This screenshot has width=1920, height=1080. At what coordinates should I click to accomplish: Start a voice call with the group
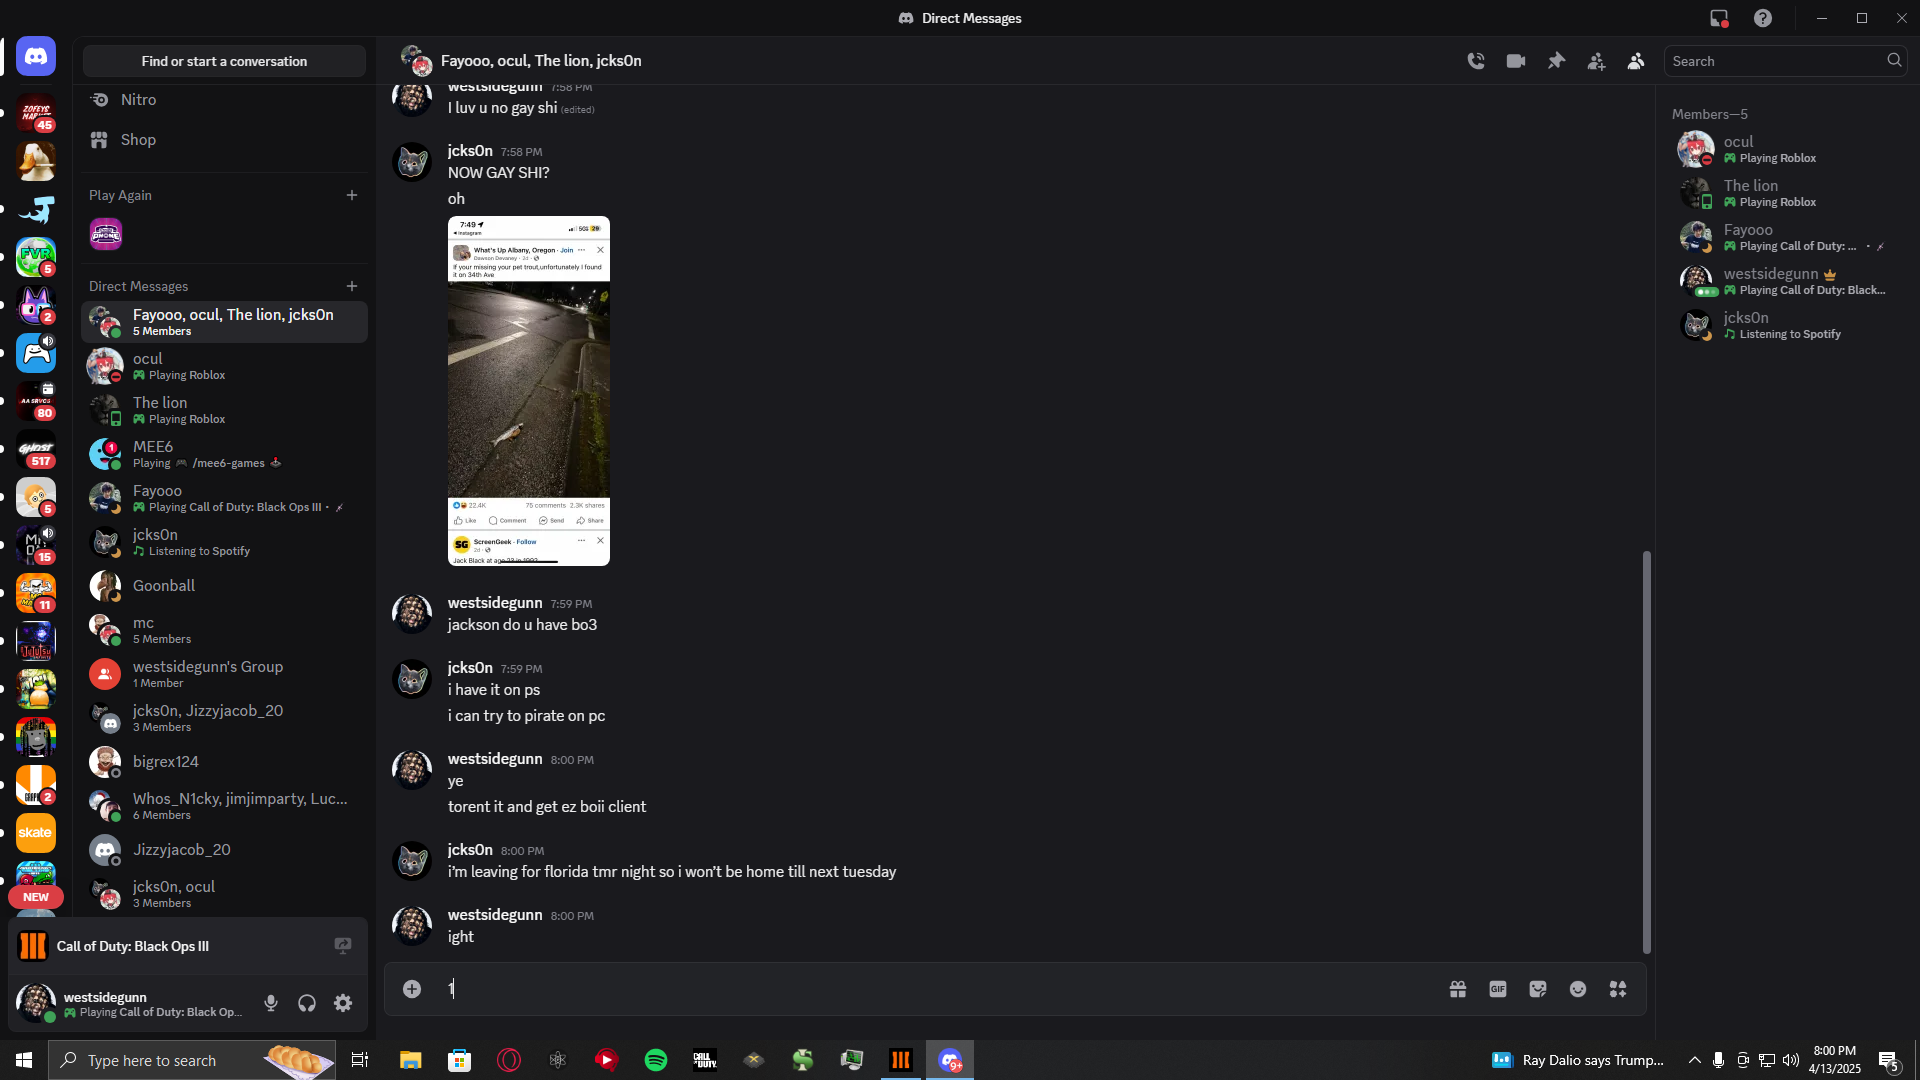point(1476,61)
